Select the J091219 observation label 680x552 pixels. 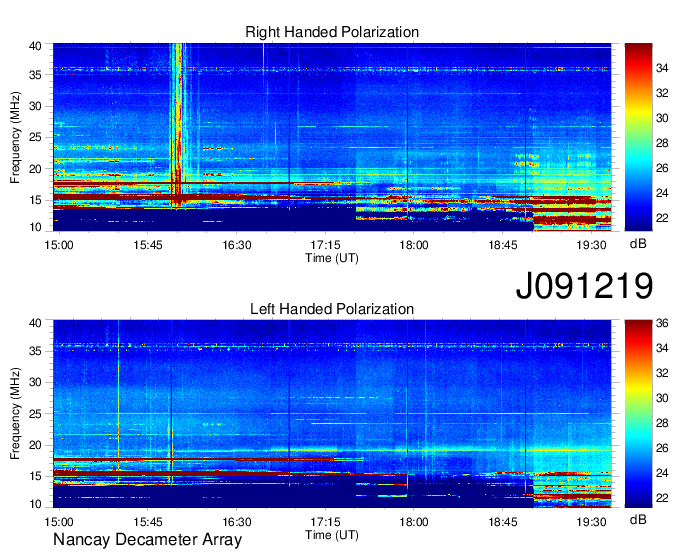584,285
